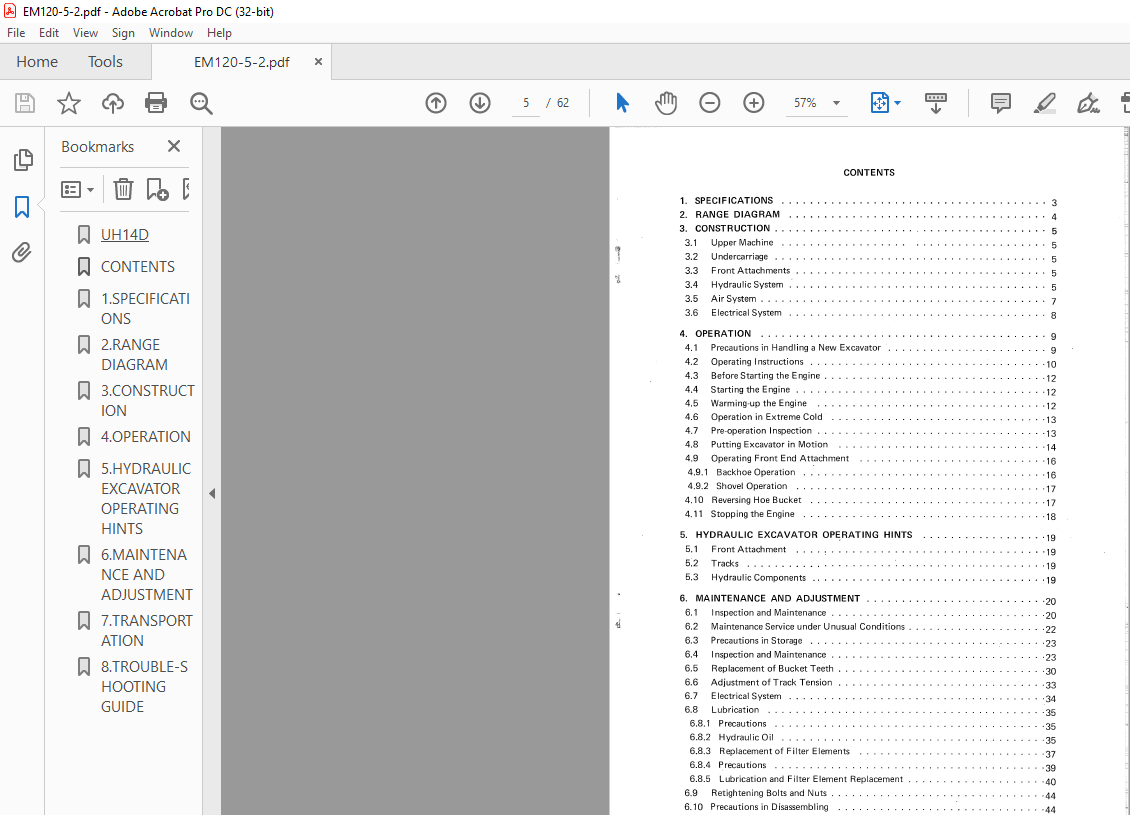The image size is (1130, 815).
Task: Click "Lubrication" 6.8 contents entry
Action: coord(734,710)
